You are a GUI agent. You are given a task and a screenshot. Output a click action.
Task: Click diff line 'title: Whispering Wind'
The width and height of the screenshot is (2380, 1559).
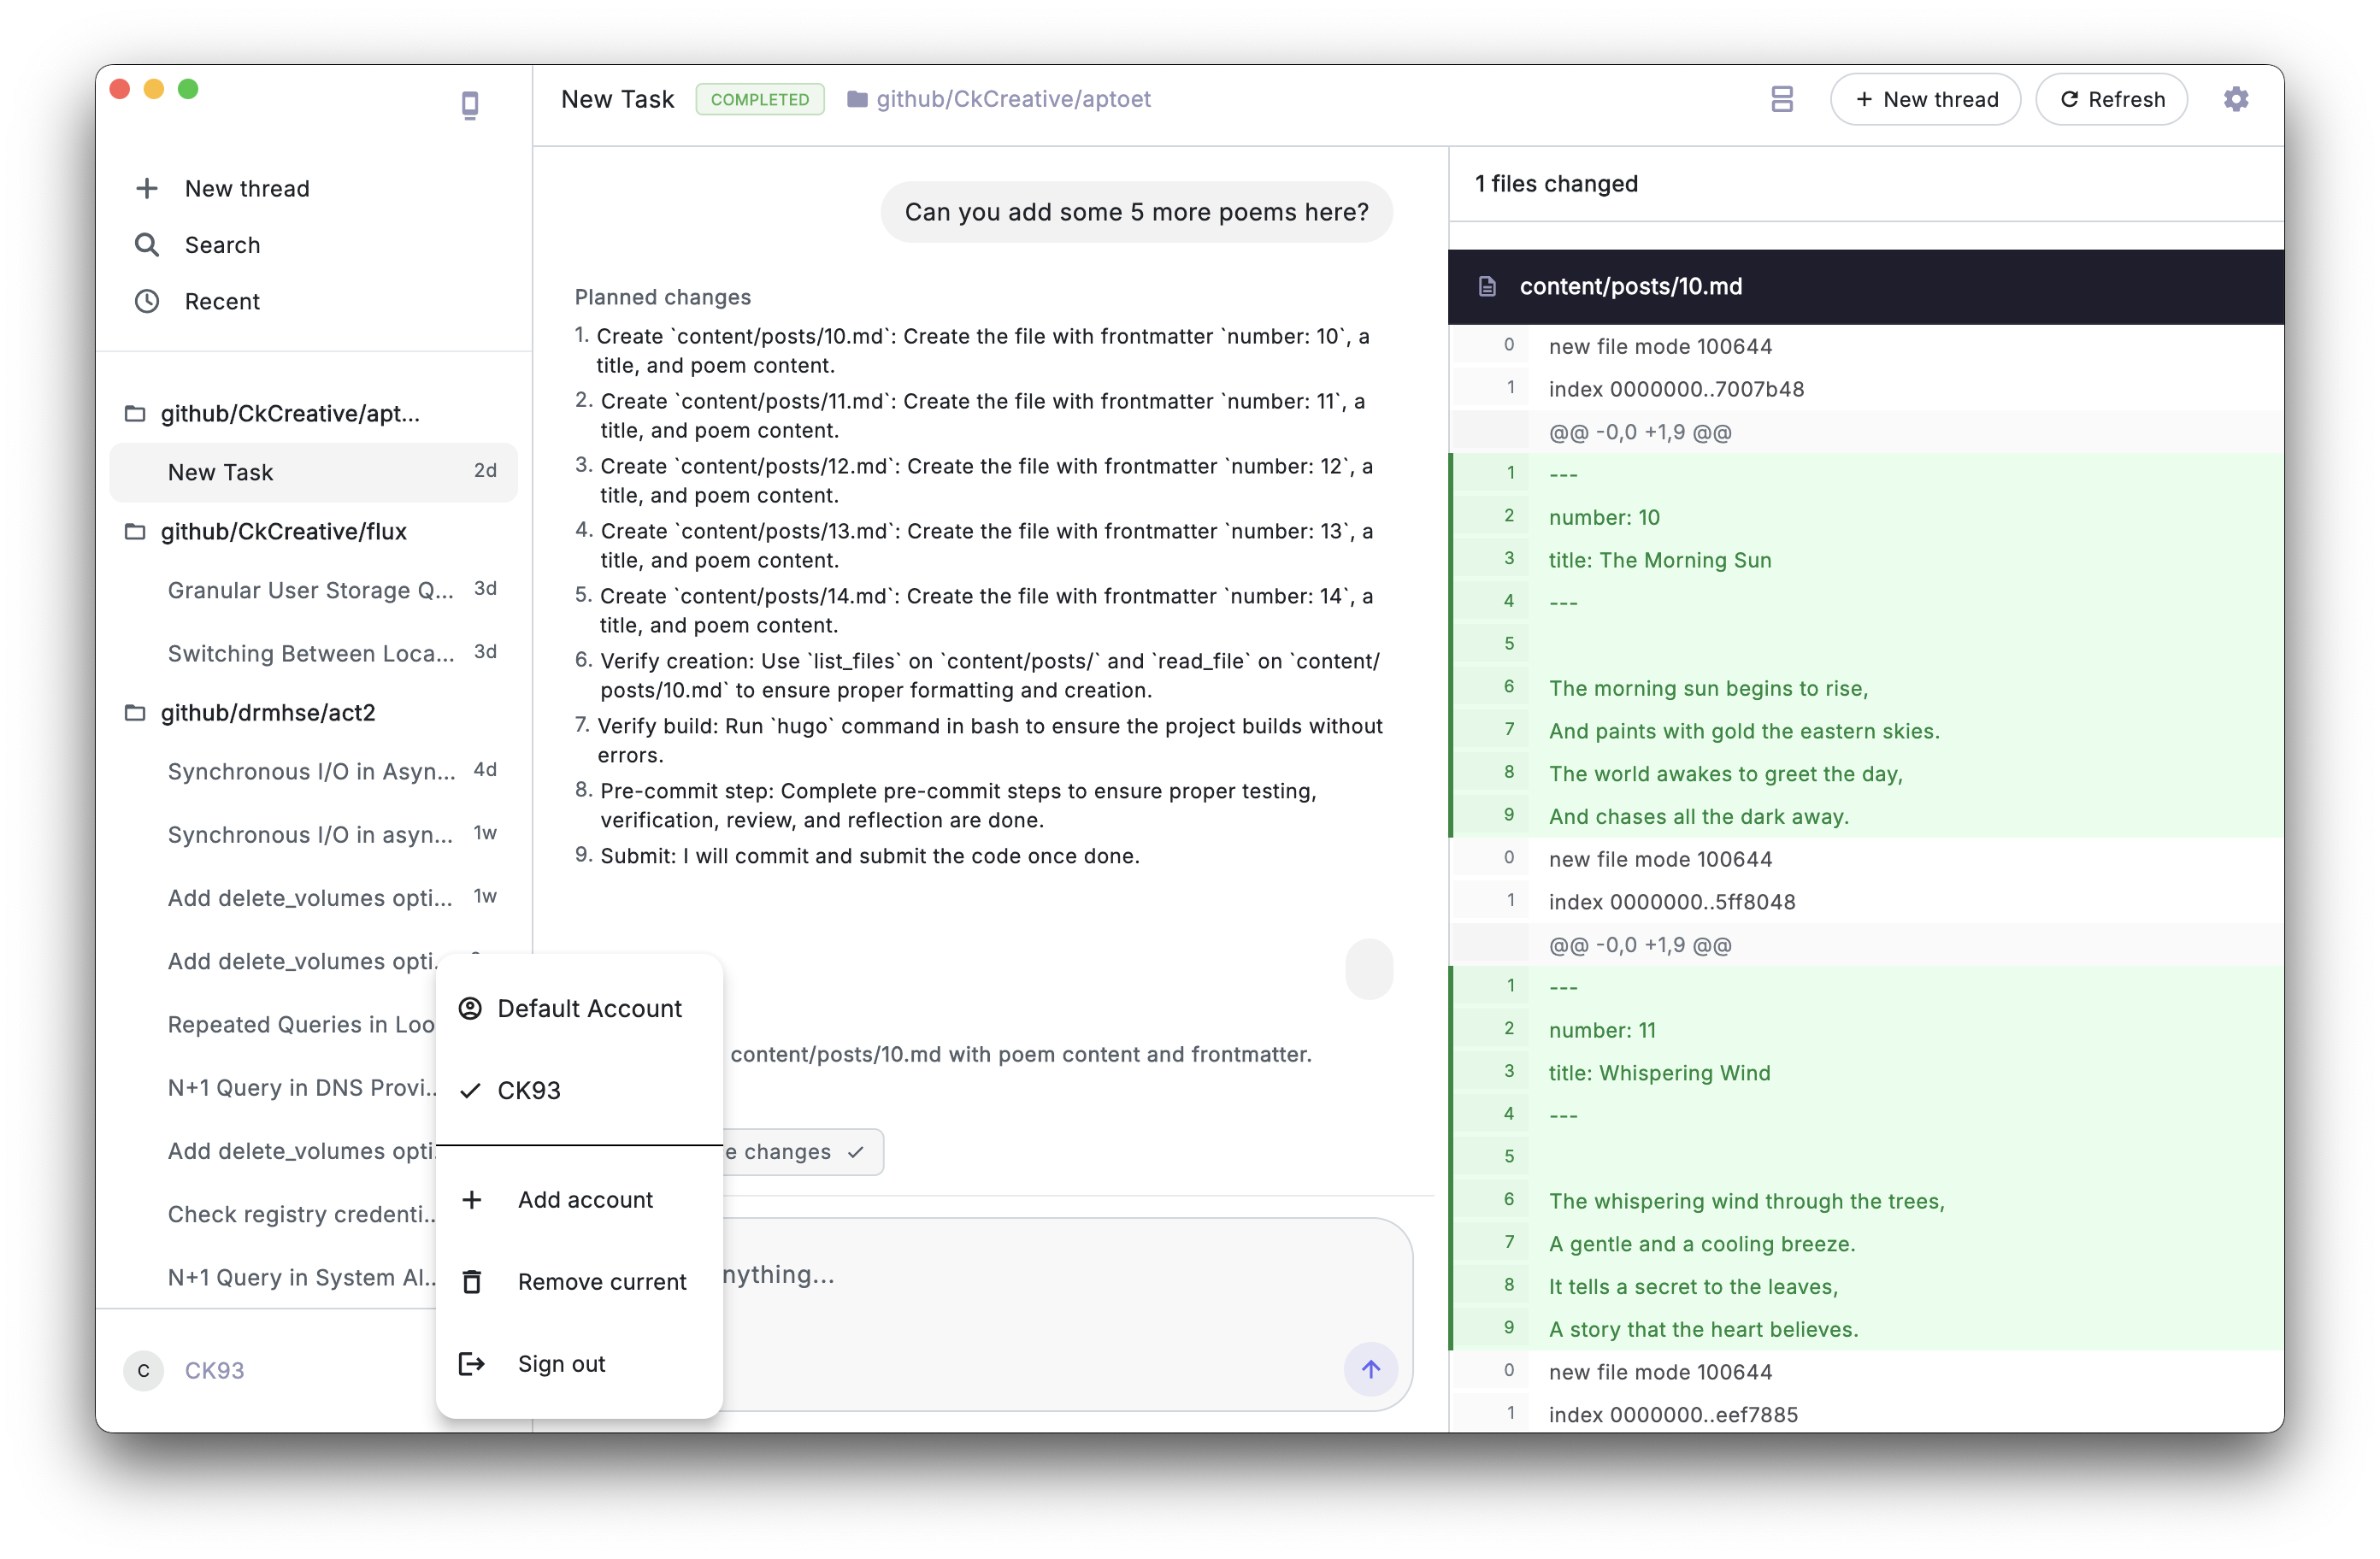point(1659,1073)
